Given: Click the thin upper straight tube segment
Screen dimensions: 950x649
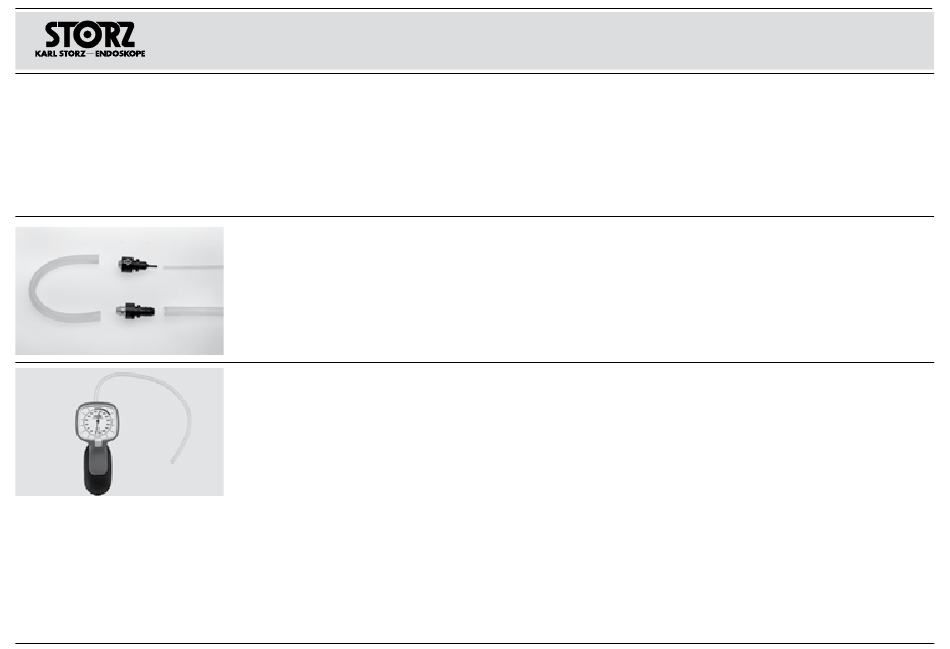Looking at the screenshot, I should click(194, 267).
